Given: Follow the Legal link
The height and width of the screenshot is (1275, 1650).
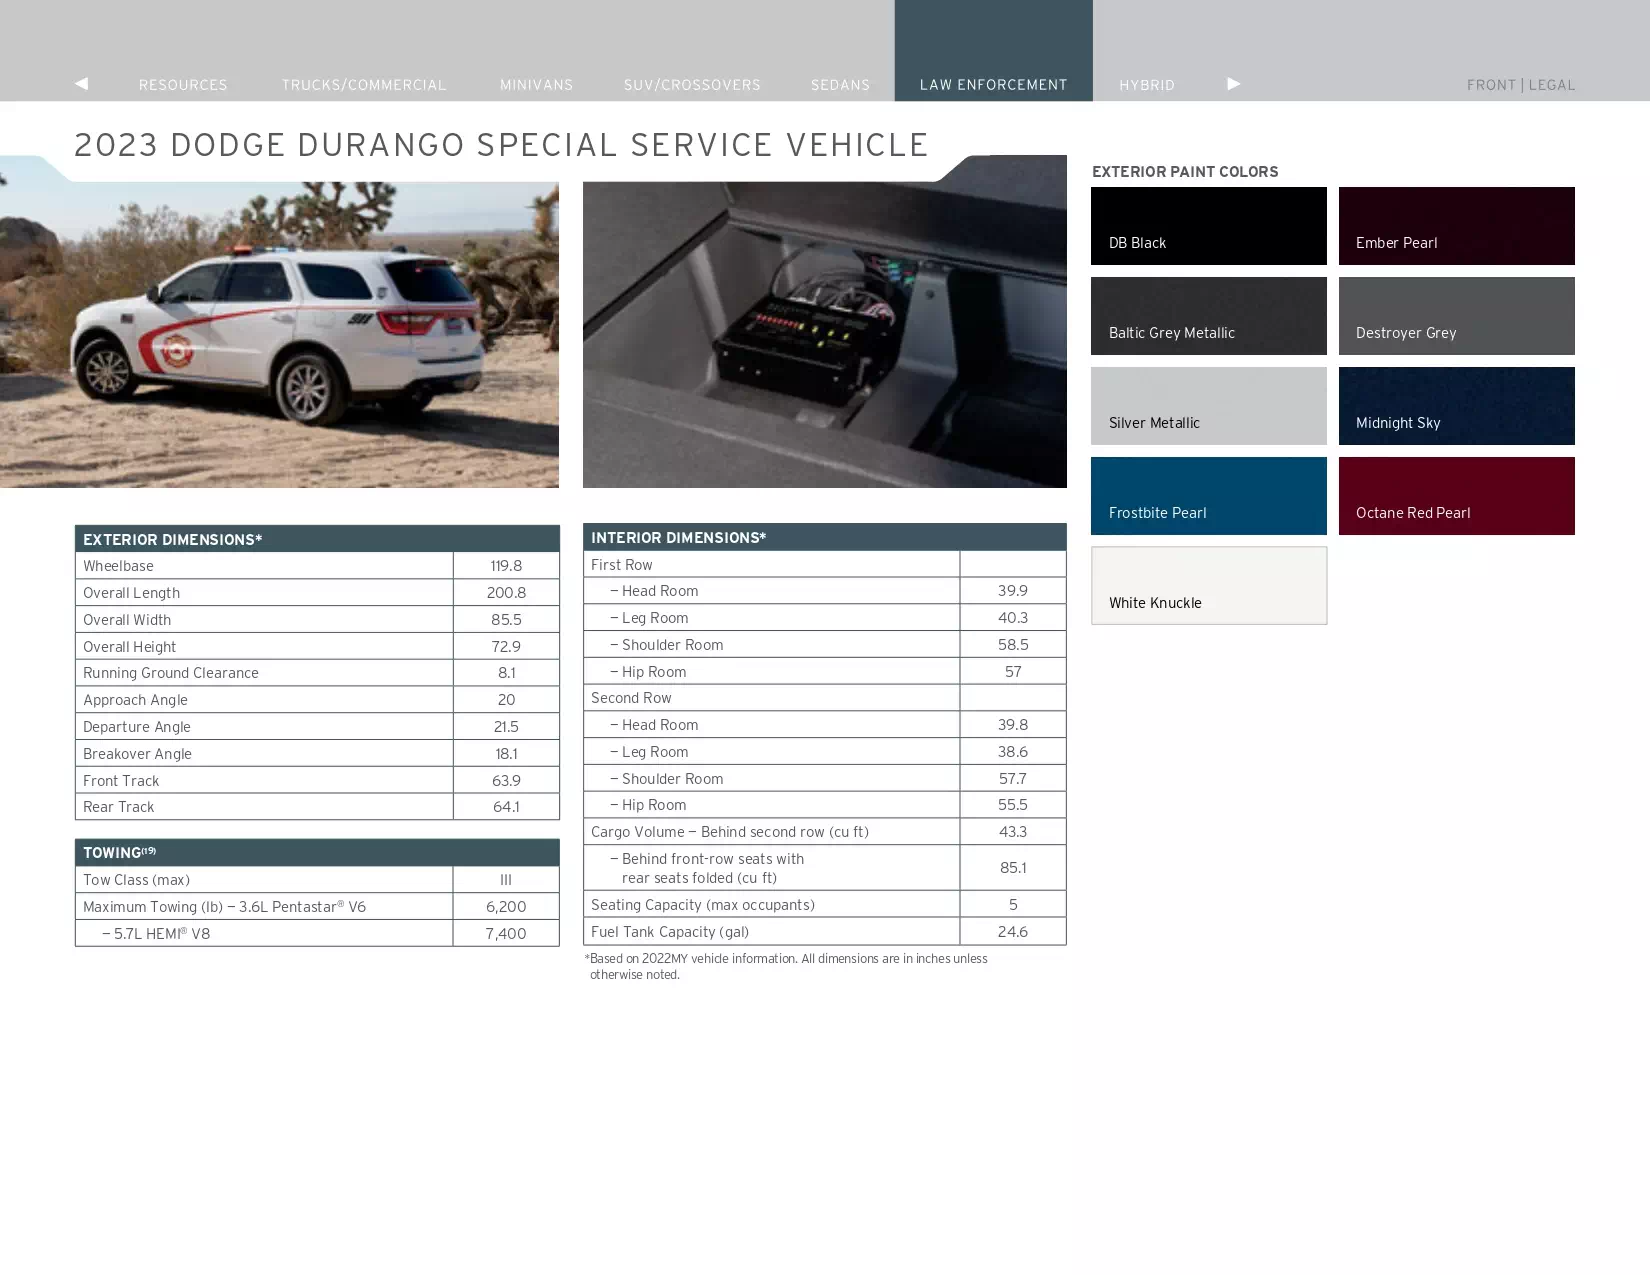Looking at the screenshot, I should (x=1552, y=85).
